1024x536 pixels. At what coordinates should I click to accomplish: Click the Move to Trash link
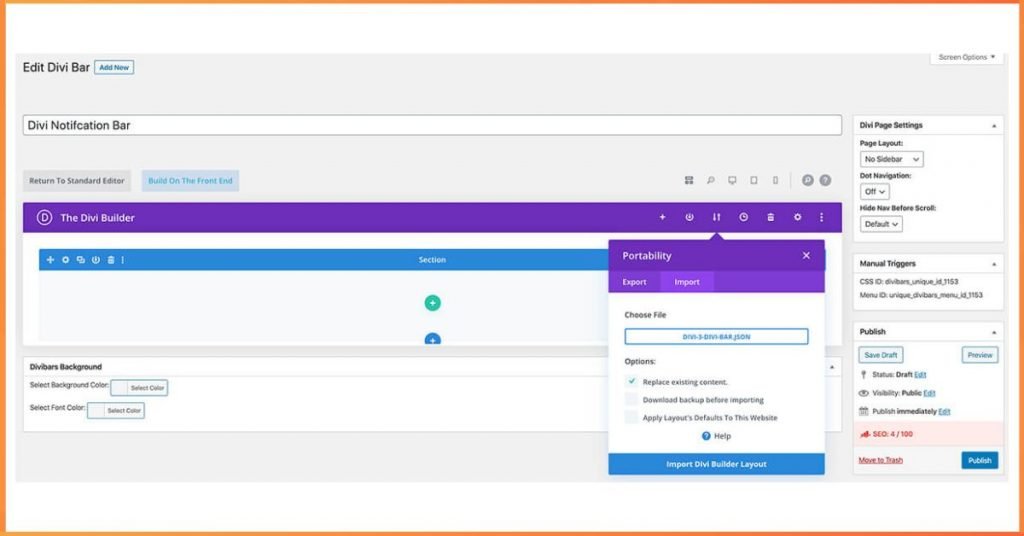click(x=880, y=460)
